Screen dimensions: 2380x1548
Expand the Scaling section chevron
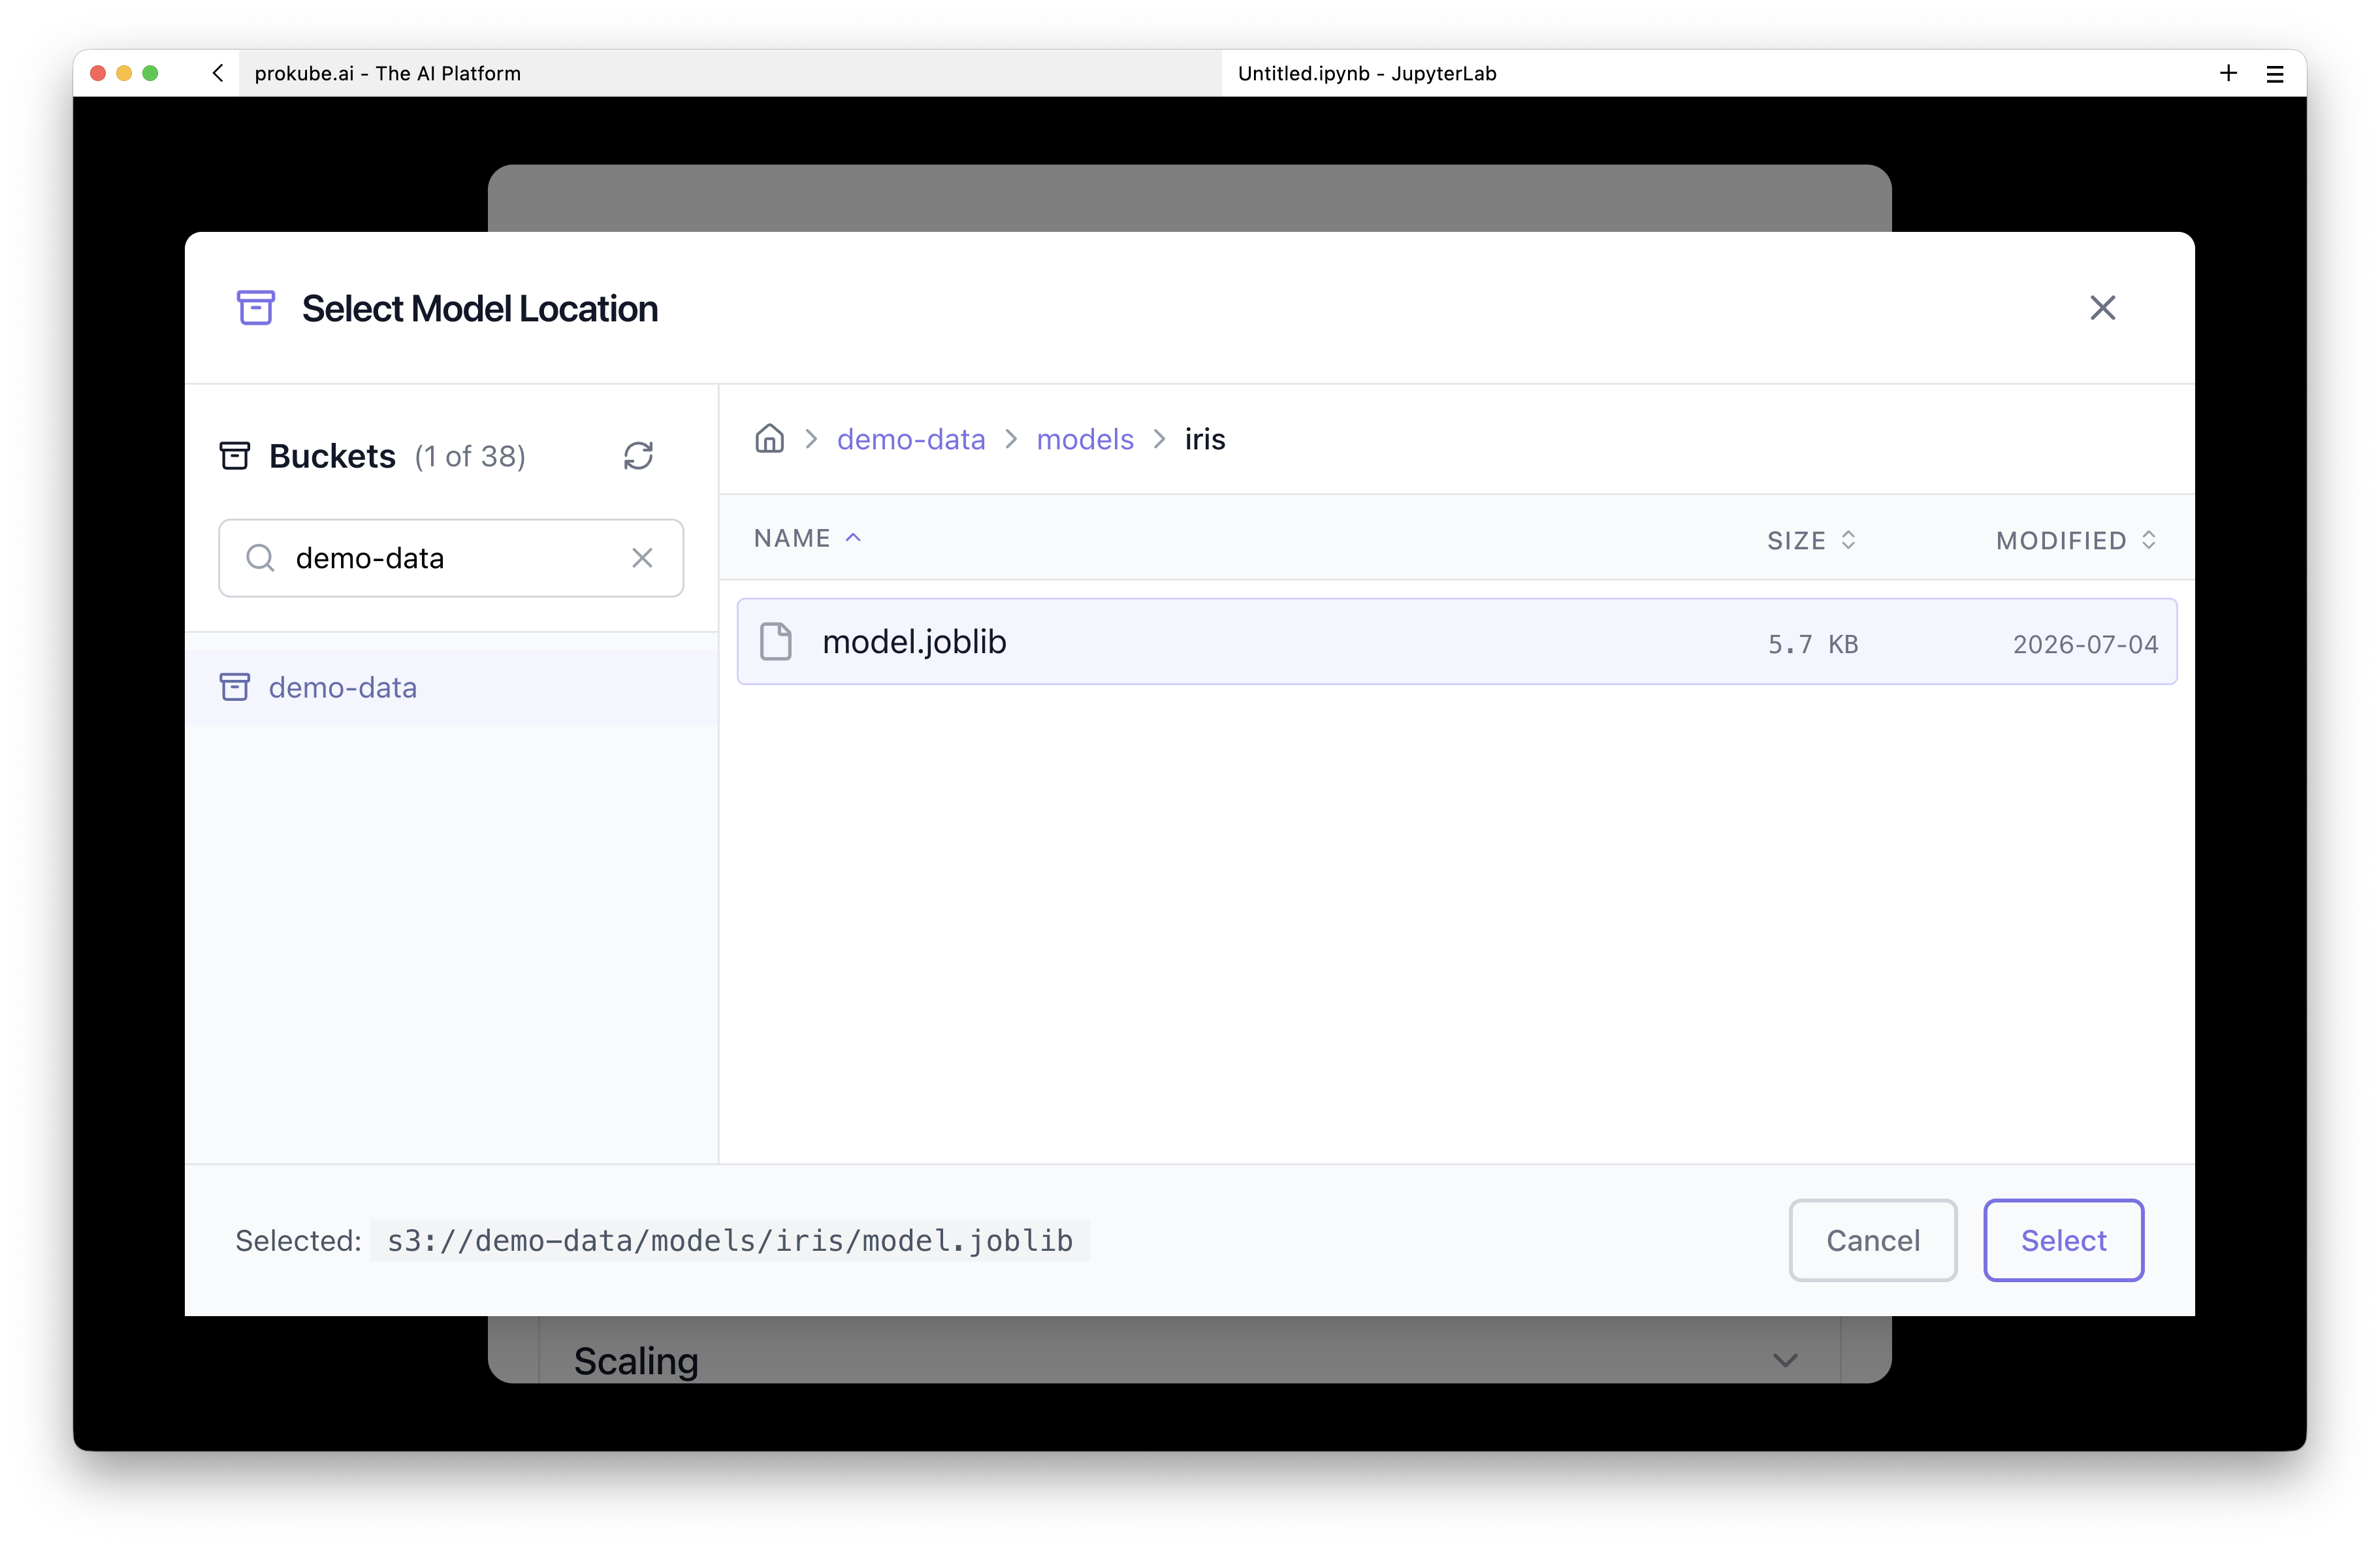[x=1785, y=1361]
